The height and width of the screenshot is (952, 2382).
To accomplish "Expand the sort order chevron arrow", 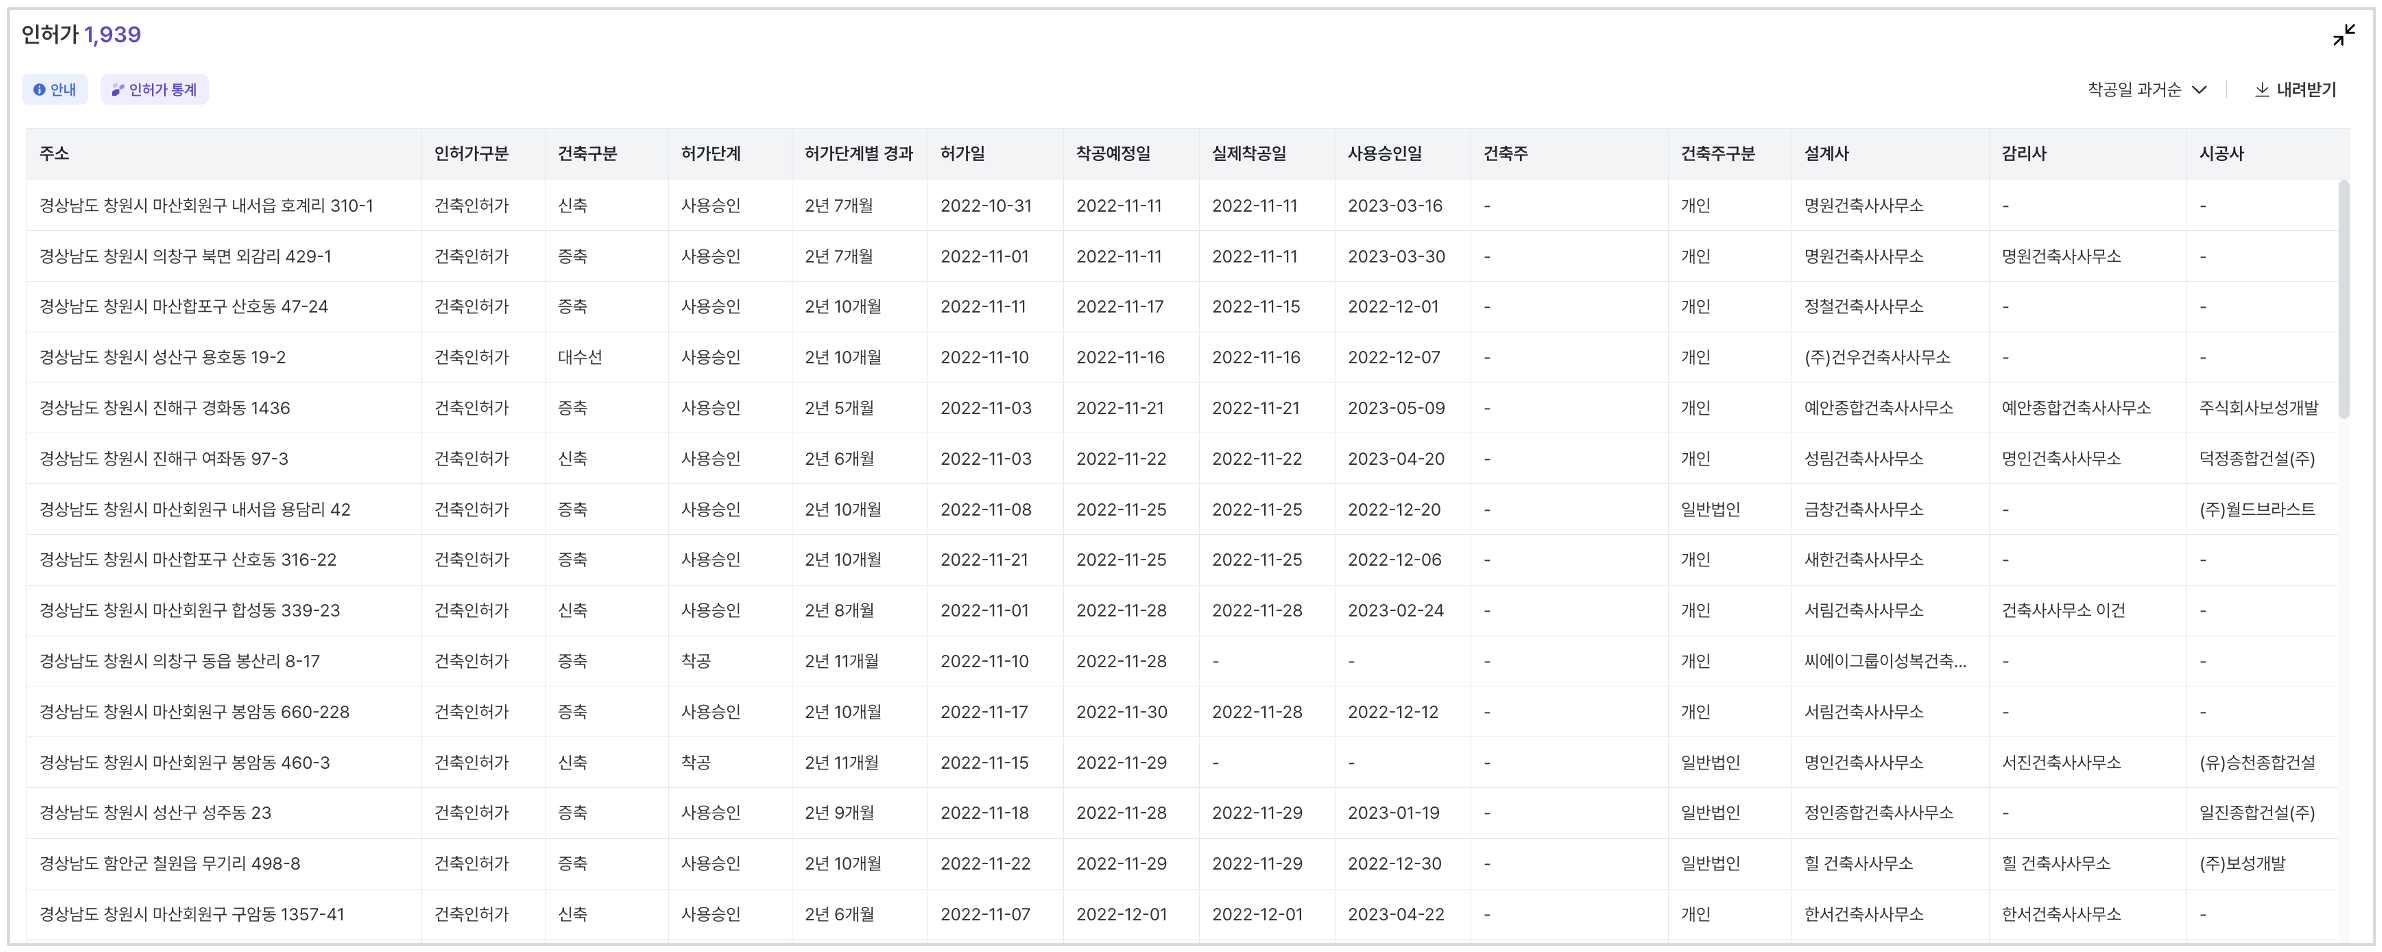I will pyautogui.click(x=2199, y=90).
